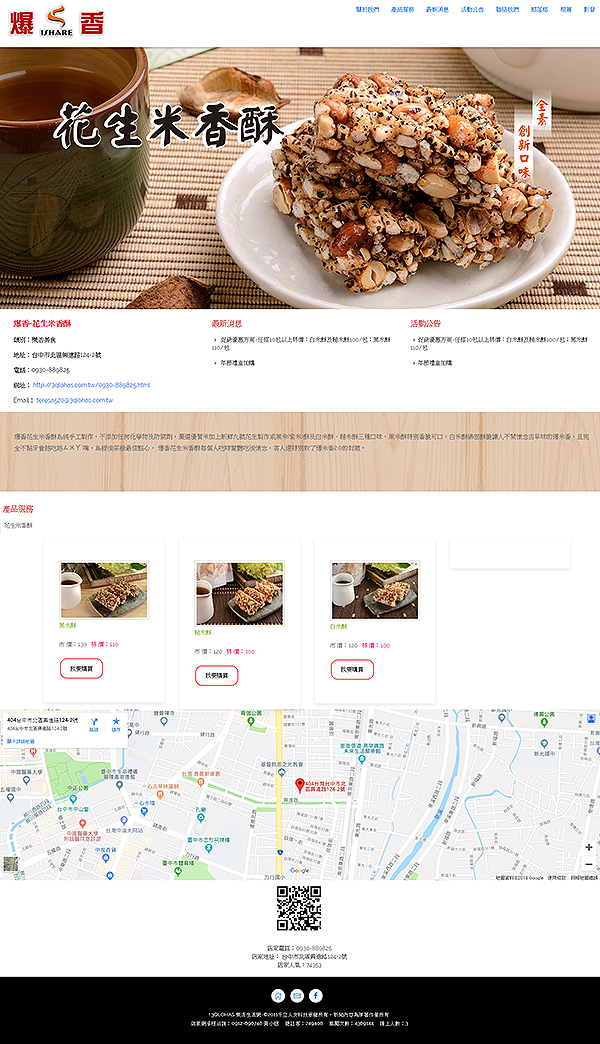Click the email icon in the footer
The width and height of the screenshot is (600, 1044).
tap(297, 995)
